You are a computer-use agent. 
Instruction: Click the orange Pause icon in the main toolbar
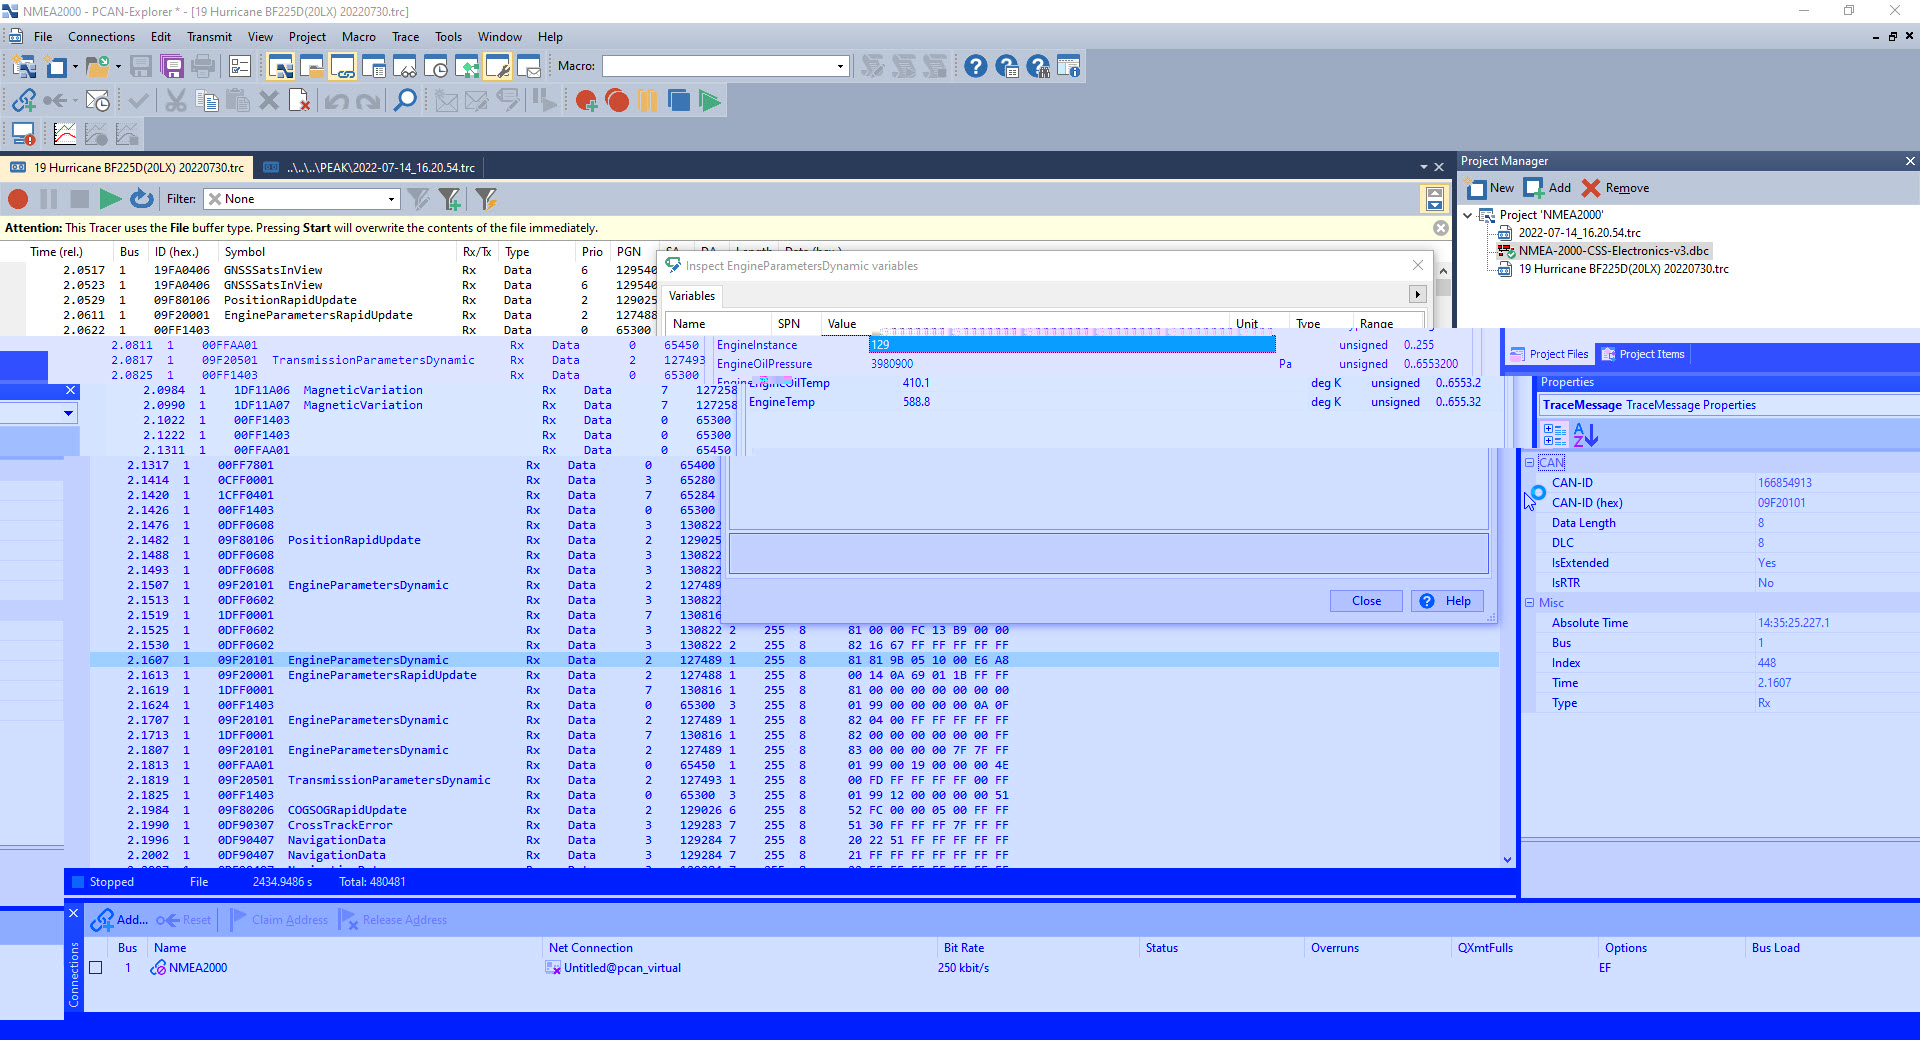(x=648, y=101)
